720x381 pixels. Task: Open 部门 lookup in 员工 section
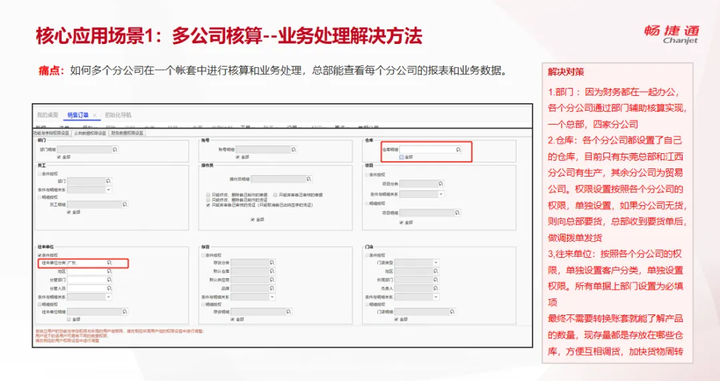click(108, 181)
